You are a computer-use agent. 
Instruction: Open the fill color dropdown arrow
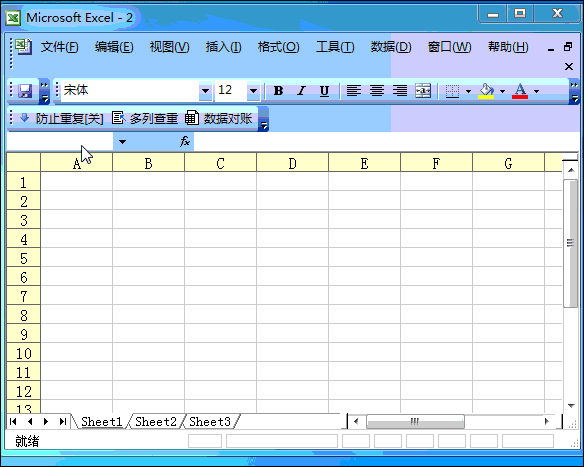point(502,91)
